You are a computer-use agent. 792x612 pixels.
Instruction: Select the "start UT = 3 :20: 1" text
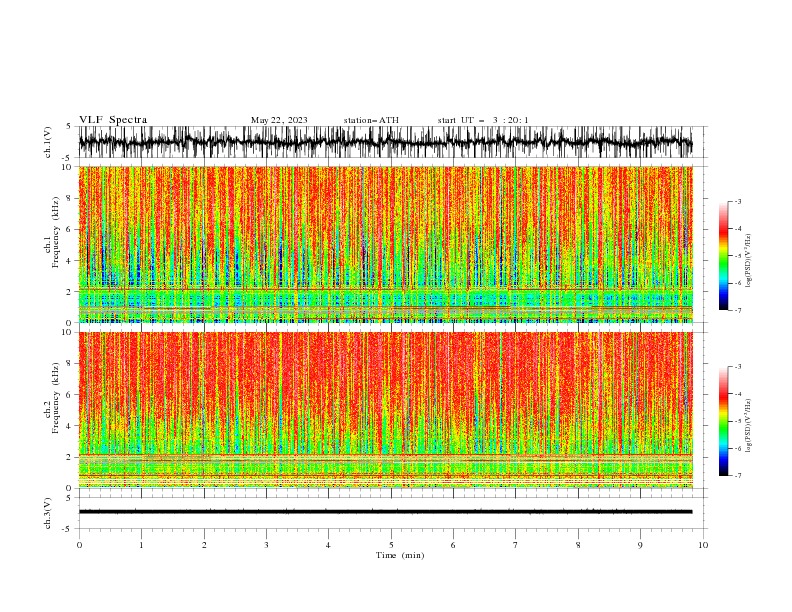click(x=482, y=120)
